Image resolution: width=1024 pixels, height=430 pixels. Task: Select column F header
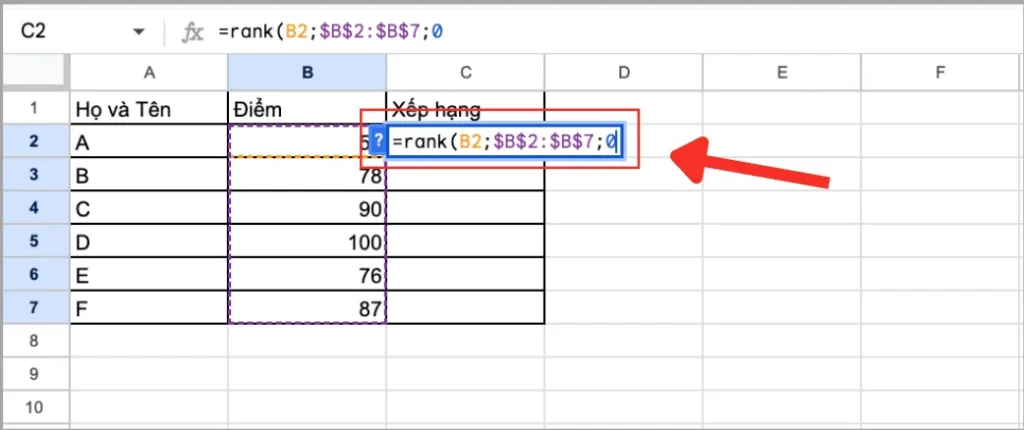pos(940,73)
